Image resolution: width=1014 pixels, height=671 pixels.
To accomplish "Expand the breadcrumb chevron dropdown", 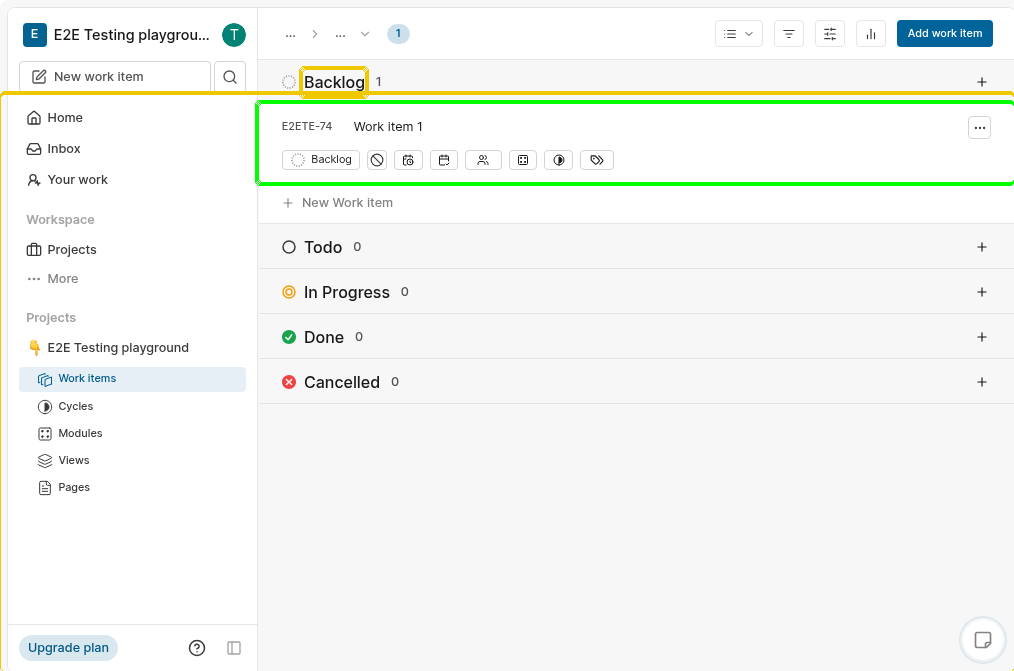I will 365,34.
